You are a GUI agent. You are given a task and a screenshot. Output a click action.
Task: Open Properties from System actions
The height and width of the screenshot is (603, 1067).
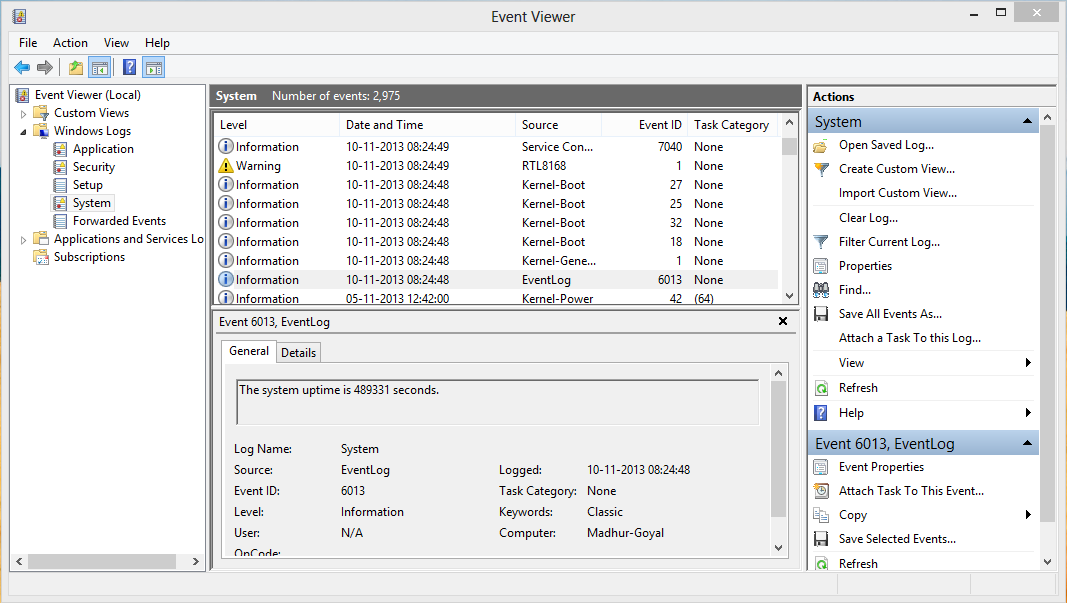pyautogui.click(x=865, y=266)
